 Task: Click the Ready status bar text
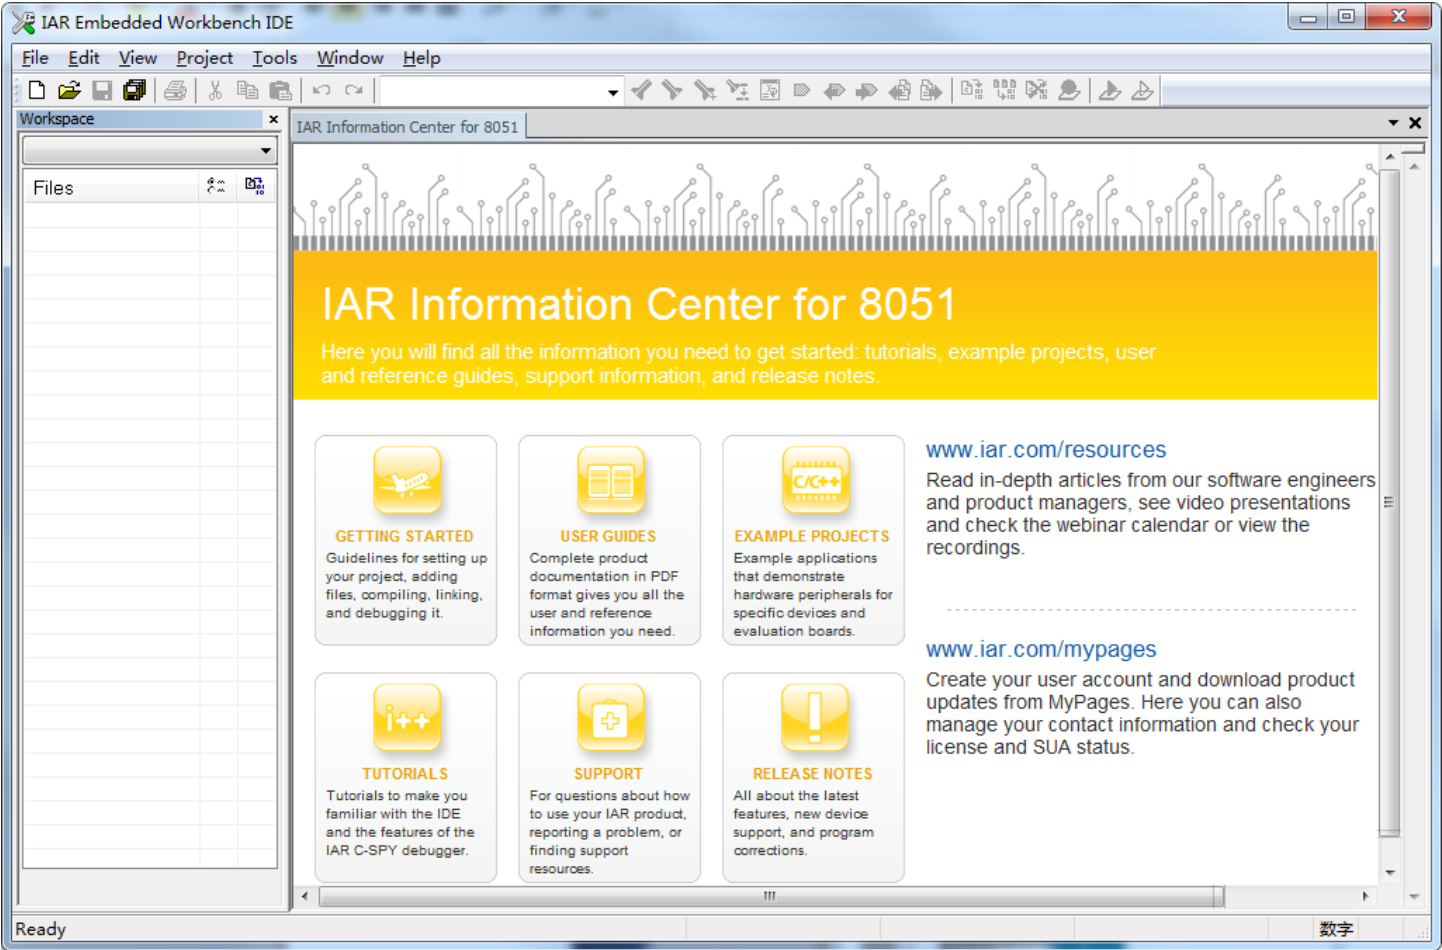tap(41, 929)
